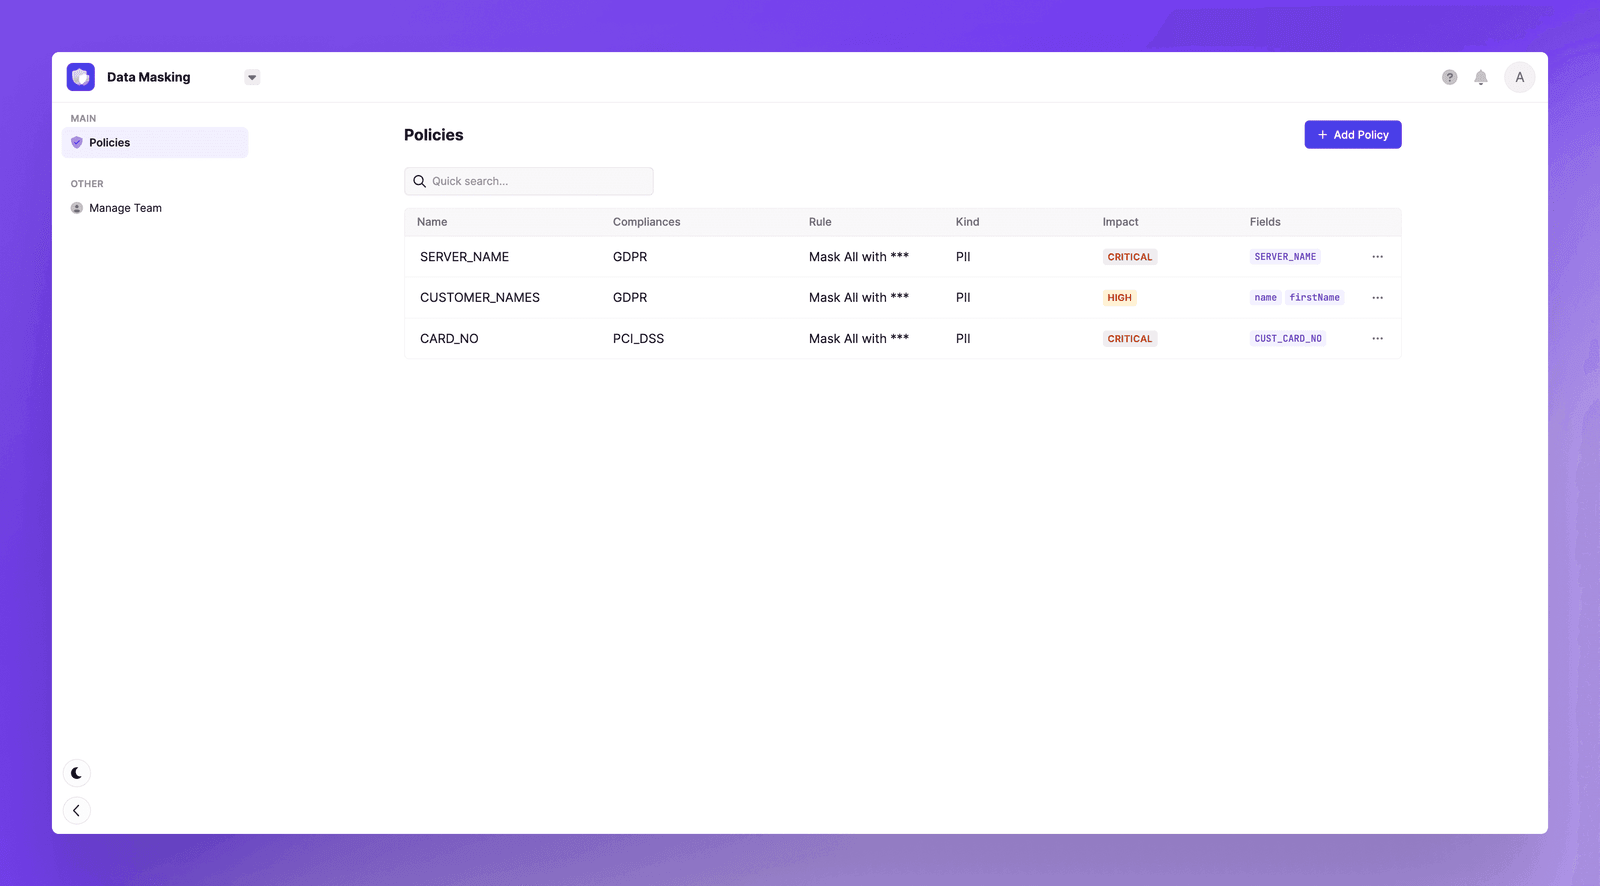Expand the Data Masking app dropdown arrow

click(252, 77)
